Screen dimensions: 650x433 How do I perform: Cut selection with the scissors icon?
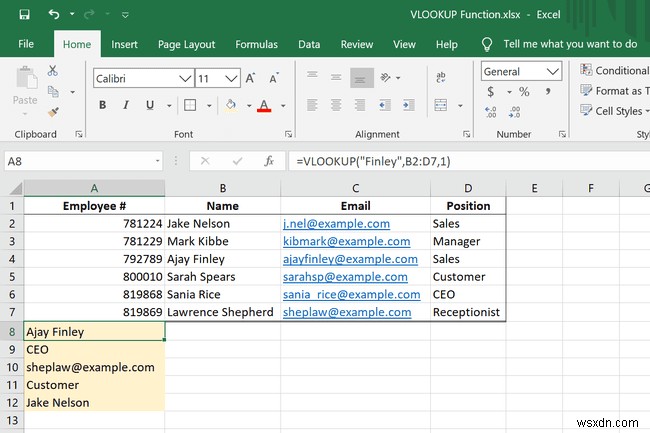pos(52,71)
